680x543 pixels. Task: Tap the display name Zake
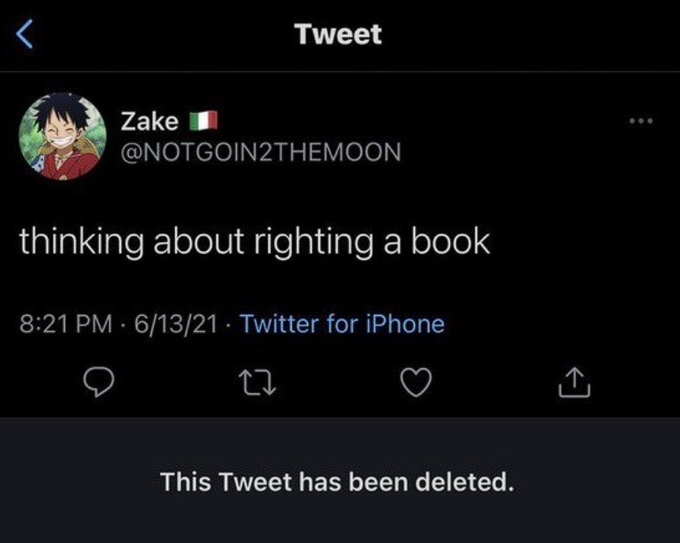coord(150,122)
